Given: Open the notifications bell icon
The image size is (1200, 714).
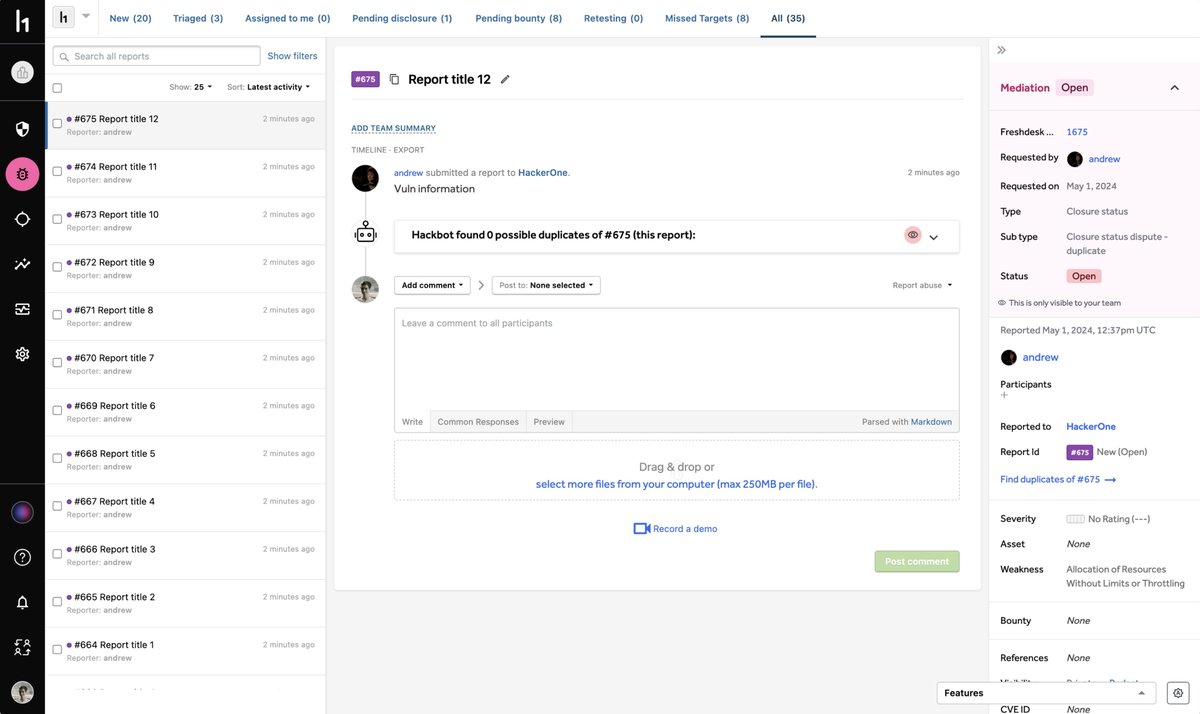Looking at the screenshot, I should (22, 602).
